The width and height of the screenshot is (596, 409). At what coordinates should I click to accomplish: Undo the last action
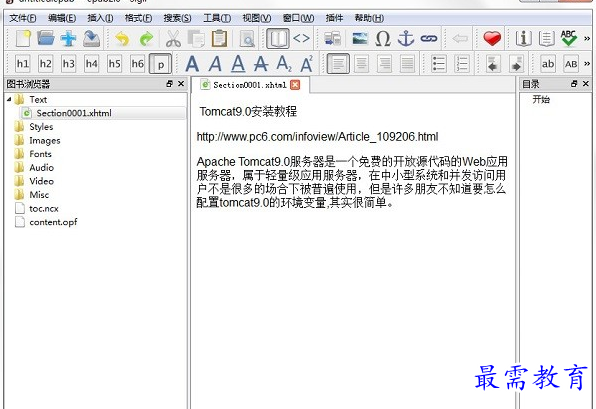(x=122, y=39)
